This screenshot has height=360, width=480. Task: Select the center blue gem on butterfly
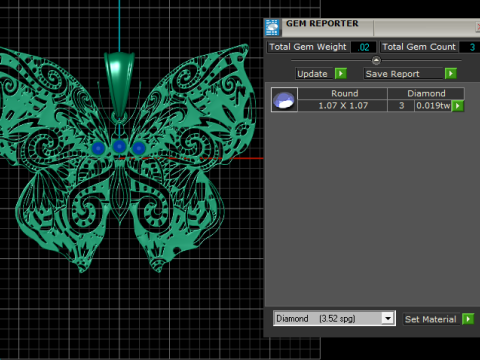pos(119,146)
